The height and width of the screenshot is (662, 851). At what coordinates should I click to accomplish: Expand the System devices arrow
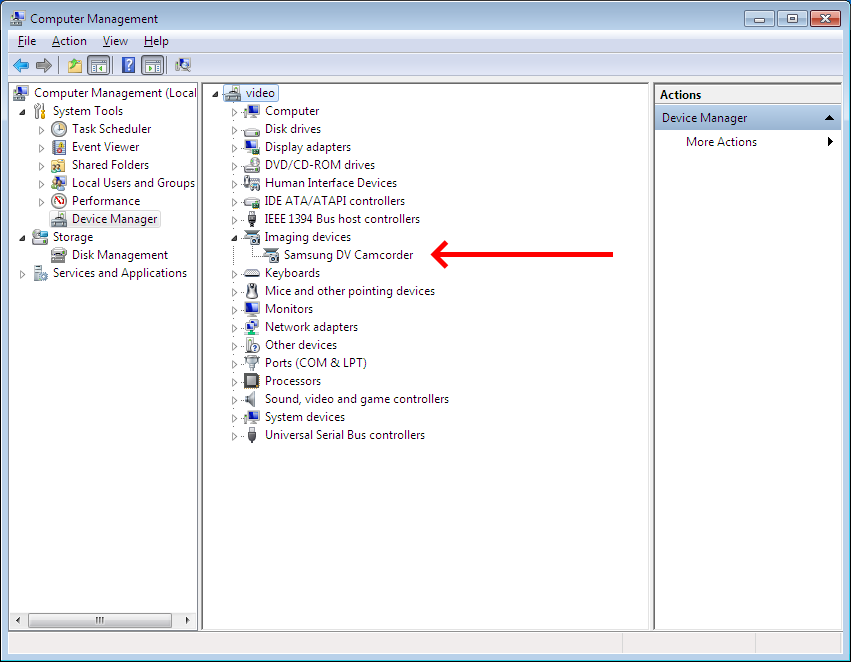coord(234,418)
